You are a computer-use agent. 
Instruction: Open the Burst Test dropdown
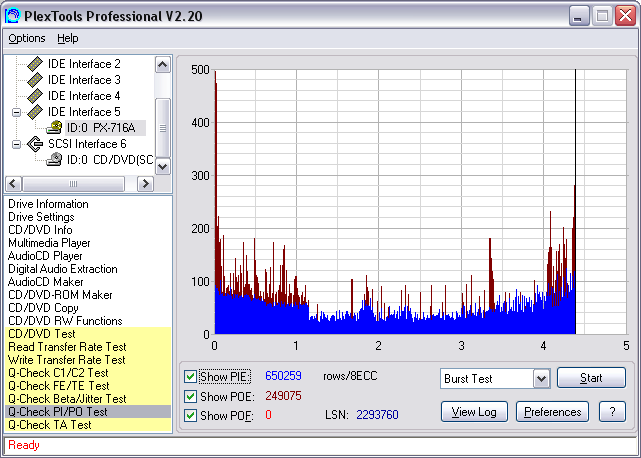pos(541,379)
